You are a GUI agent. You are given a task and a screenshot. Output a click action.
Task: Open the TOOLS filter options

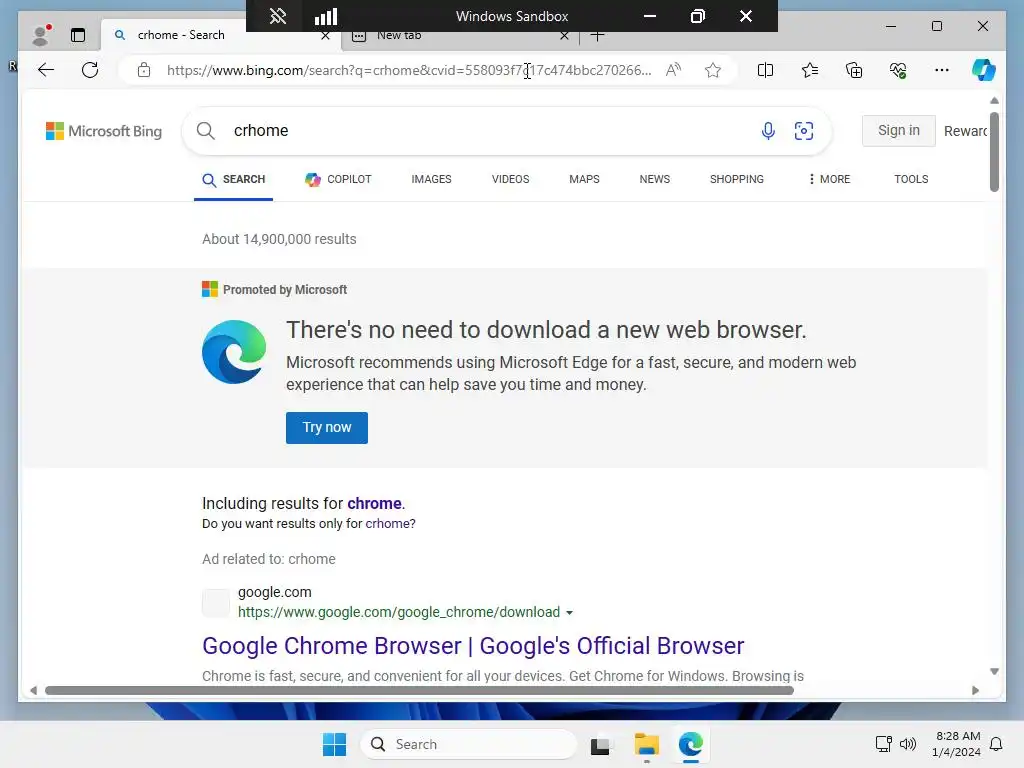pos(911,179)
